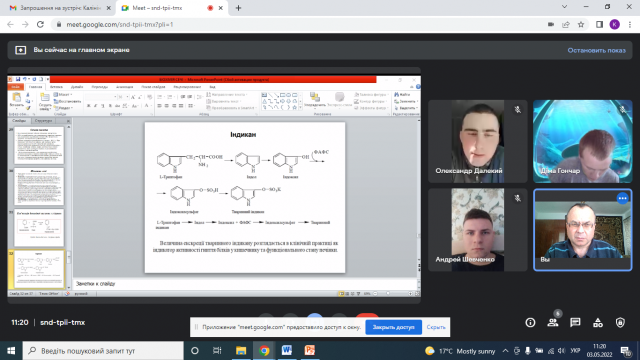Click the Windows search input field
This screenshot has width=640, height=360.
(x=103, y=351)
